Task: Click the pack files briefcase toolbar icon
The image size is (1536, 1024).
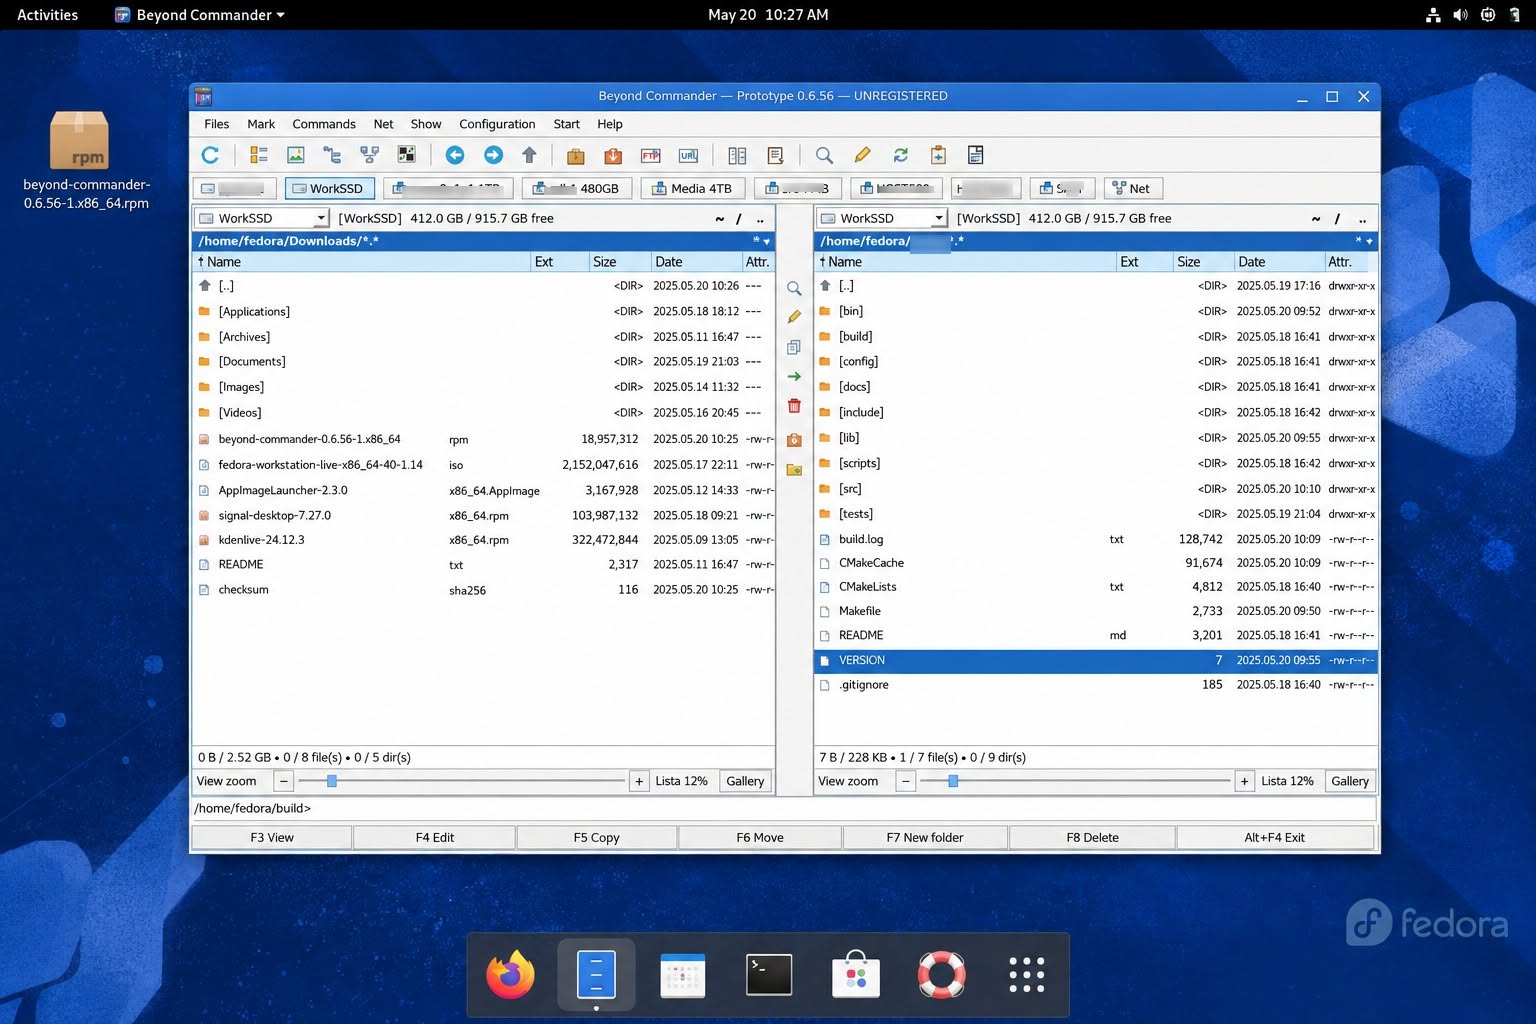Action: tap(575, 155)
